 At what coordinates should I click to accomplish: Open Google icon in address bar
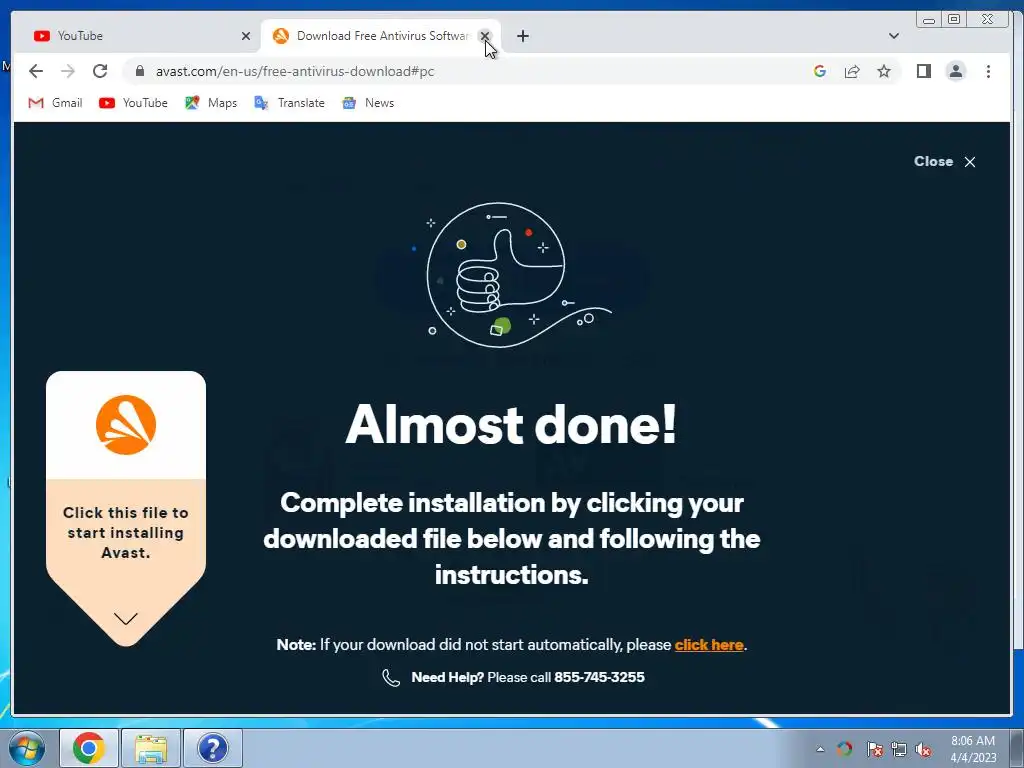click(820, 71)
